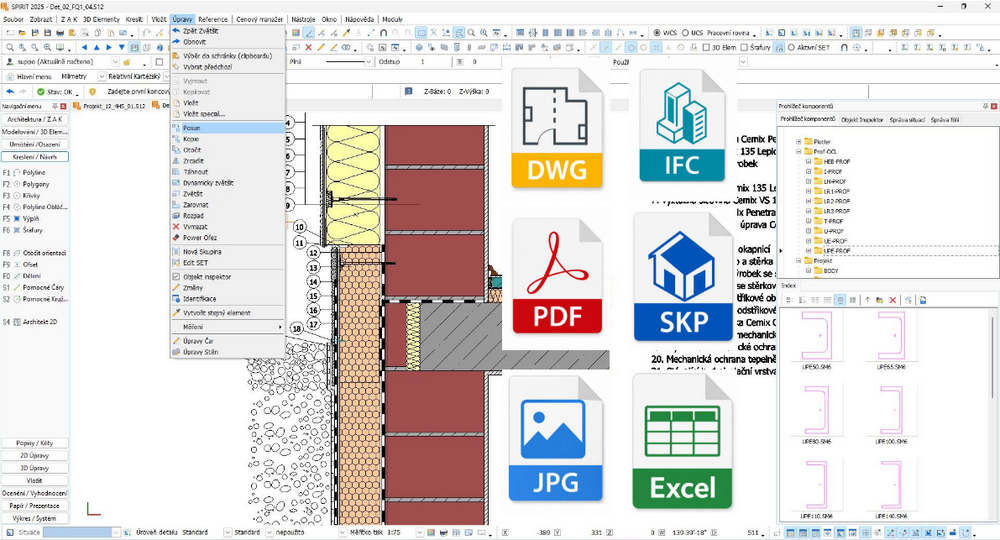Click the orange shield icon in status row

click(92, 92)
